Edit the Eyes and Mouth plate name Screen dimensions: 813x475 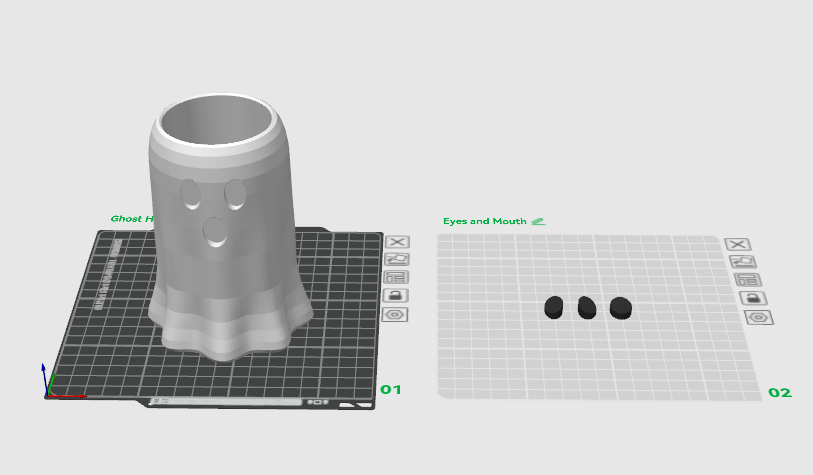click(539, 221)
